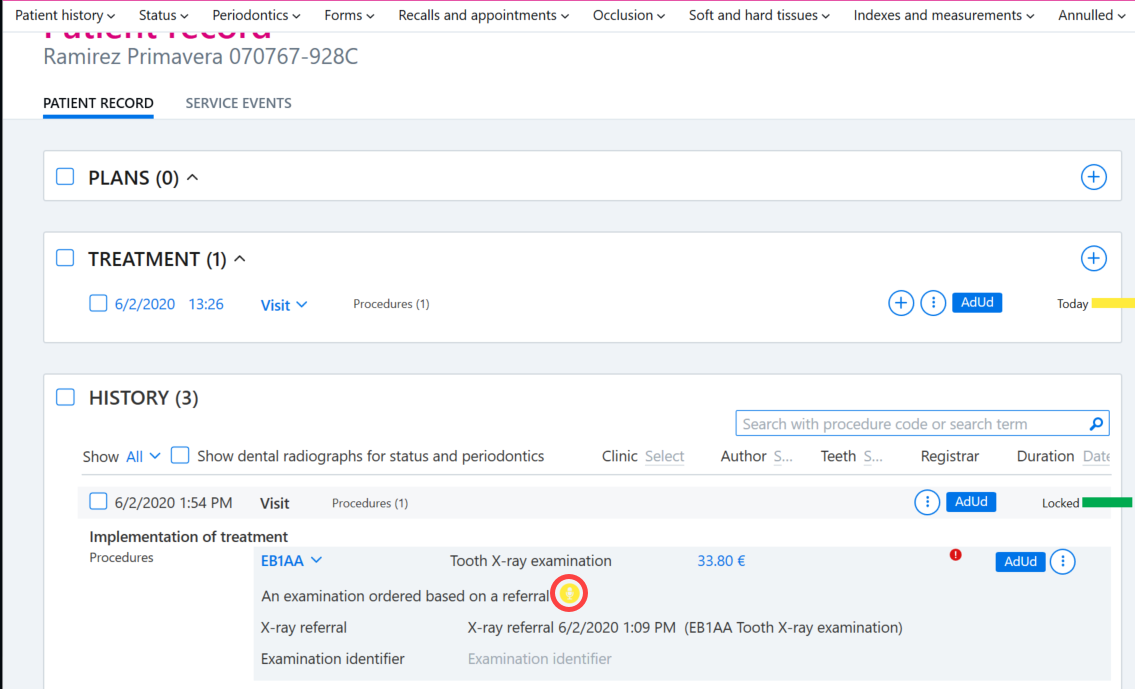Screen dimensions: 1135x689
Task: Click the red alert icon on EB1AA row
Action: (x=955, y=554)
